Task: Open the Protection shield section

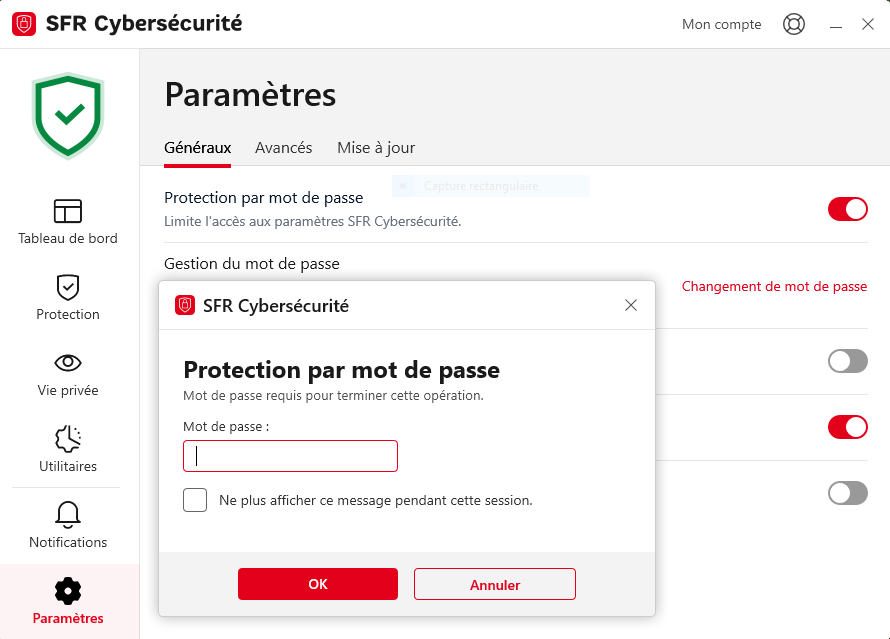Action: pos(68,287)
